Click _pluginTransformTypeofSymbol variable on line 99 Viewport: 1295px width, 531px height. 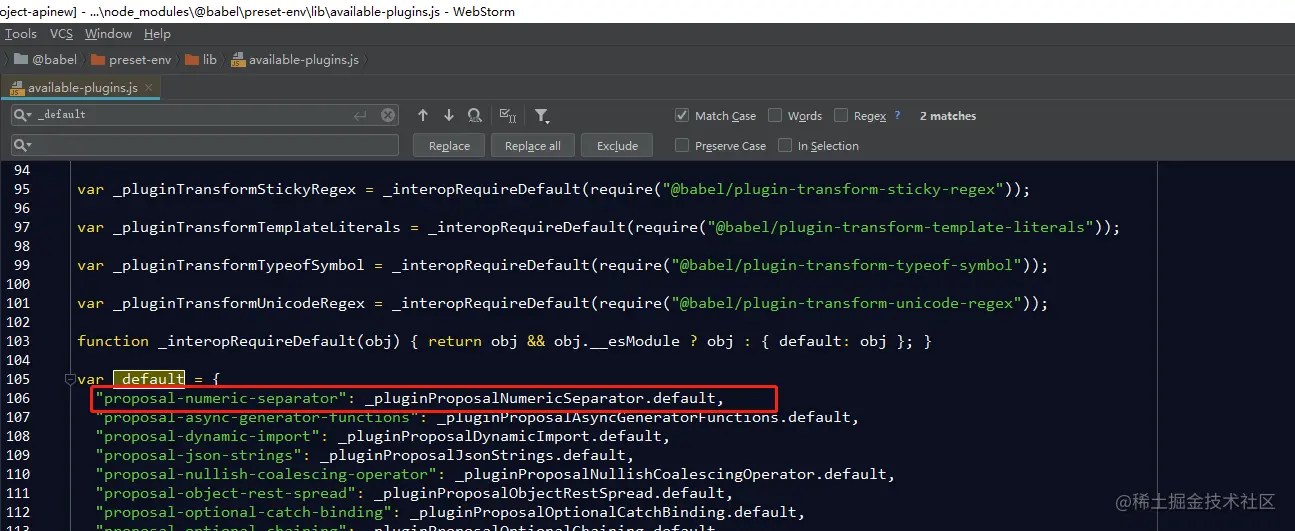239,266
